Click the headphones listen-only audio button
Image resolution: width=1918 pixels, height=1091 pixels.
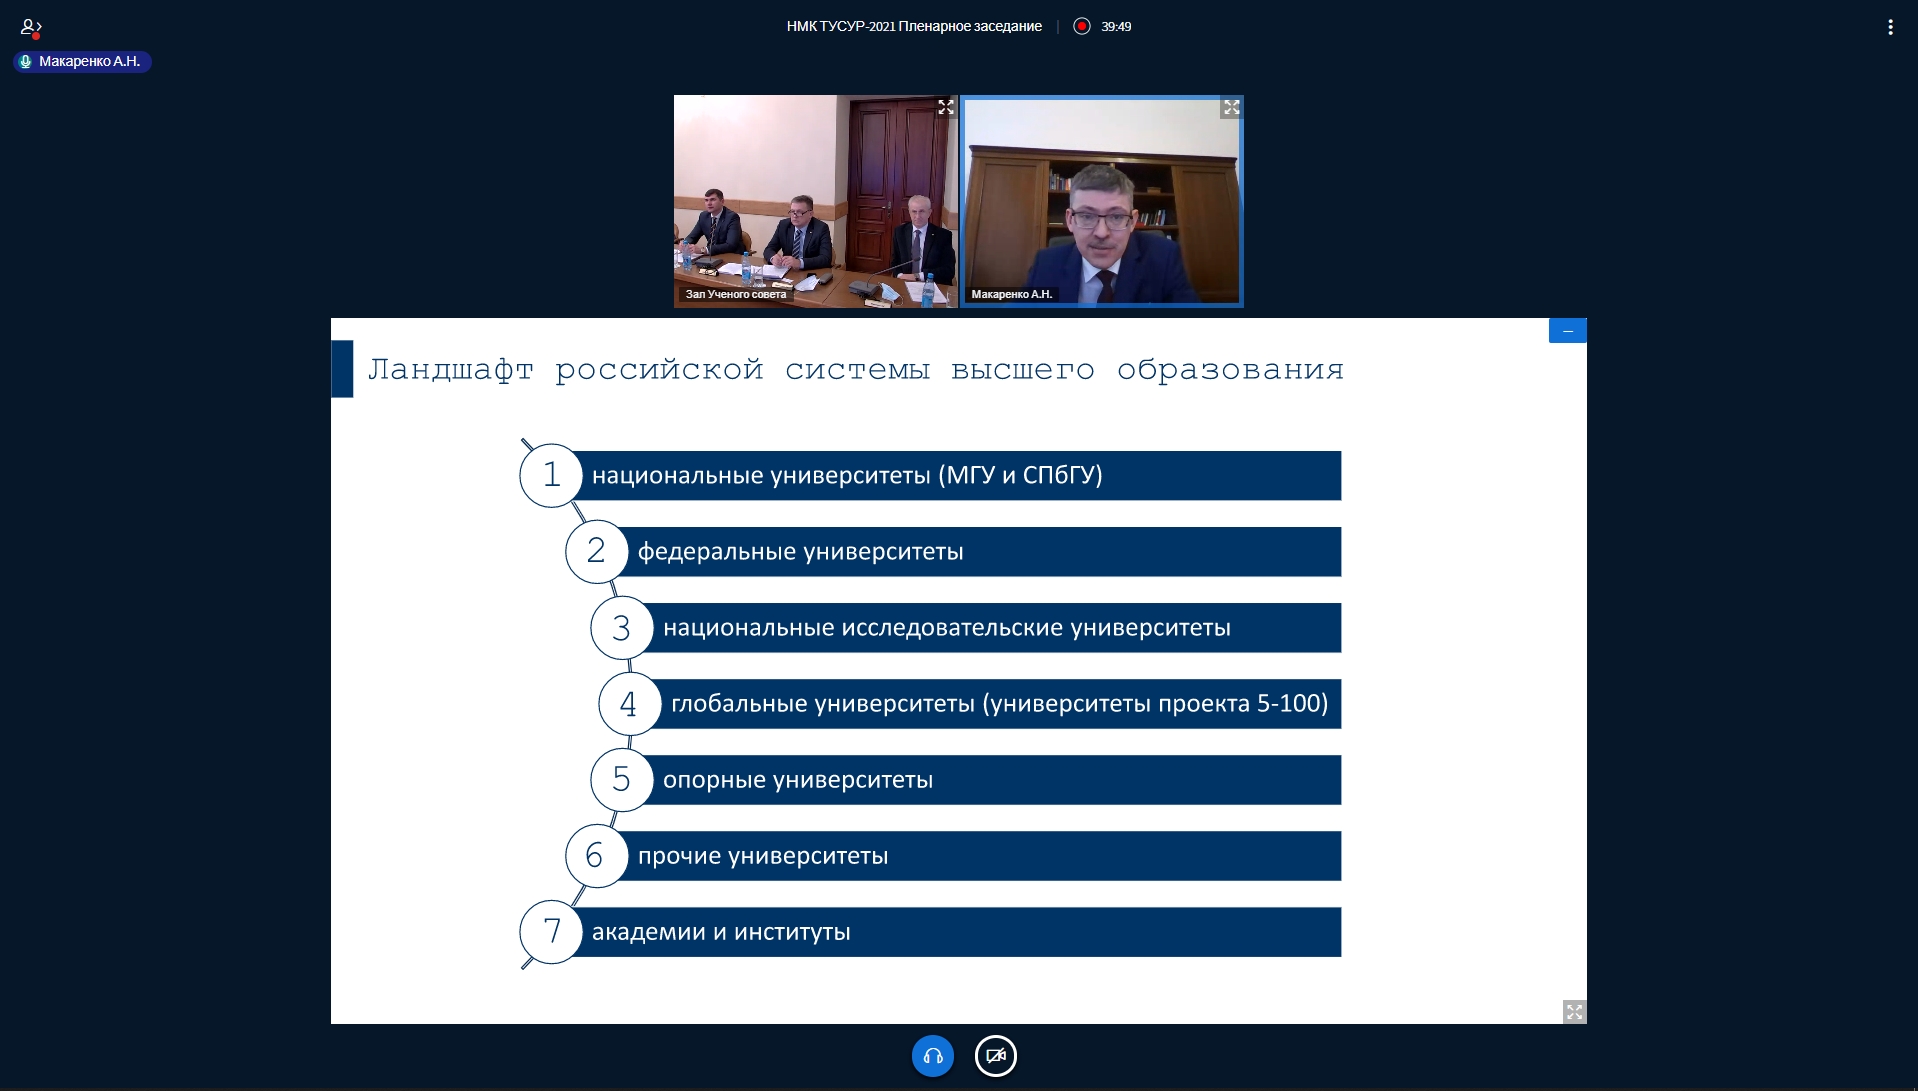coord(932,1056)
